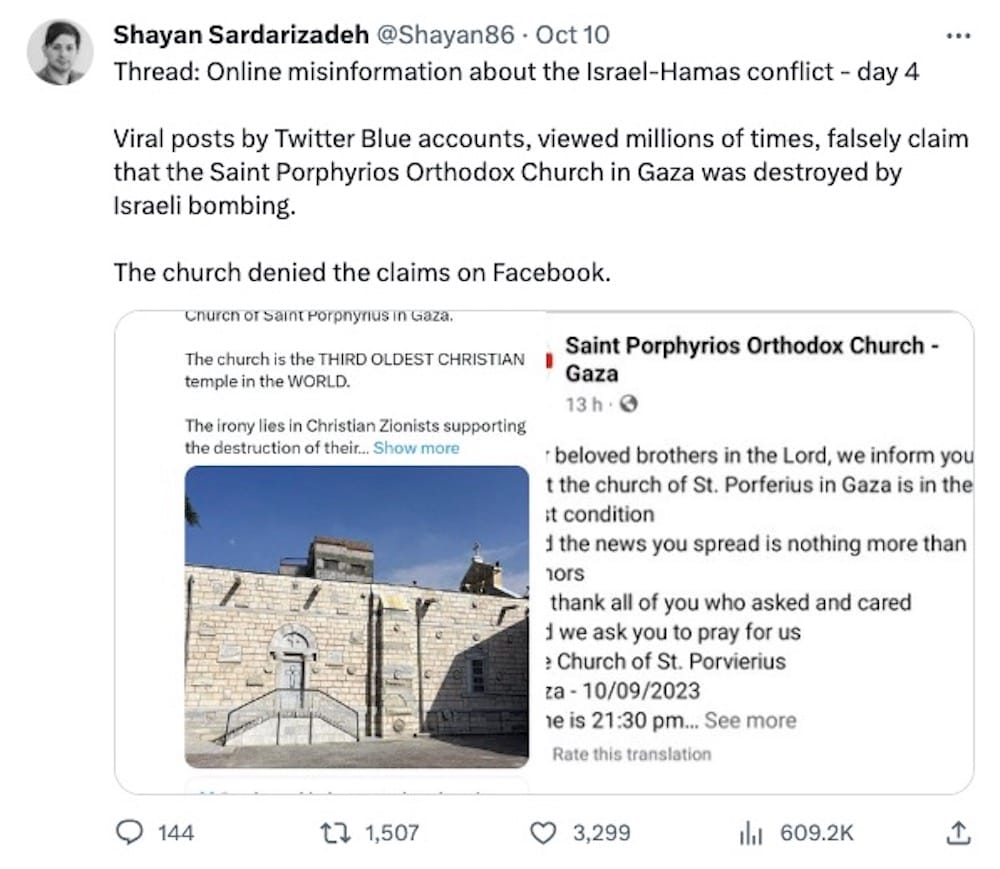Click the 609.2K views count
The image size is (1000, 869).
pos(816,832)
